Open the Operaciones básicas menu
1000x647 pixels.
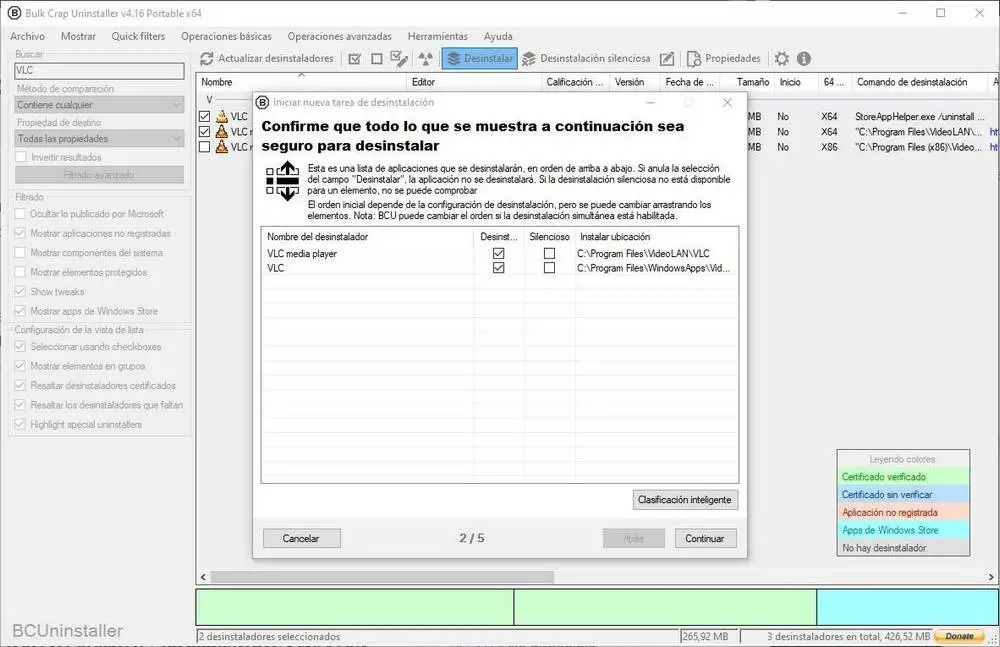pyautogui.click(x=226, y=36)
